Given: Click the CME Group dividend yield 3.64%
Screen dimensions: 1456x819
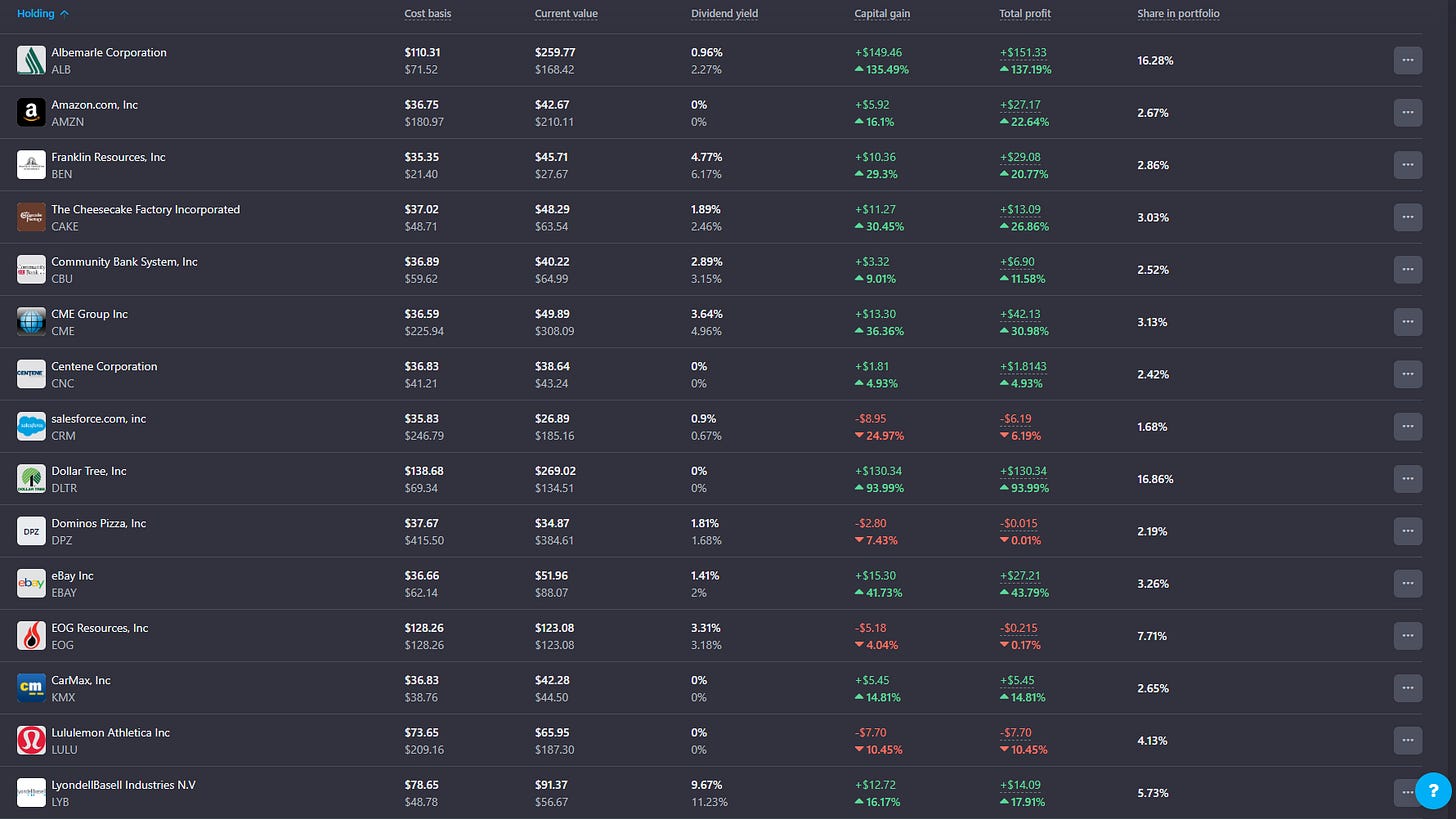Looking at the screenshot, I should (707, 314).
